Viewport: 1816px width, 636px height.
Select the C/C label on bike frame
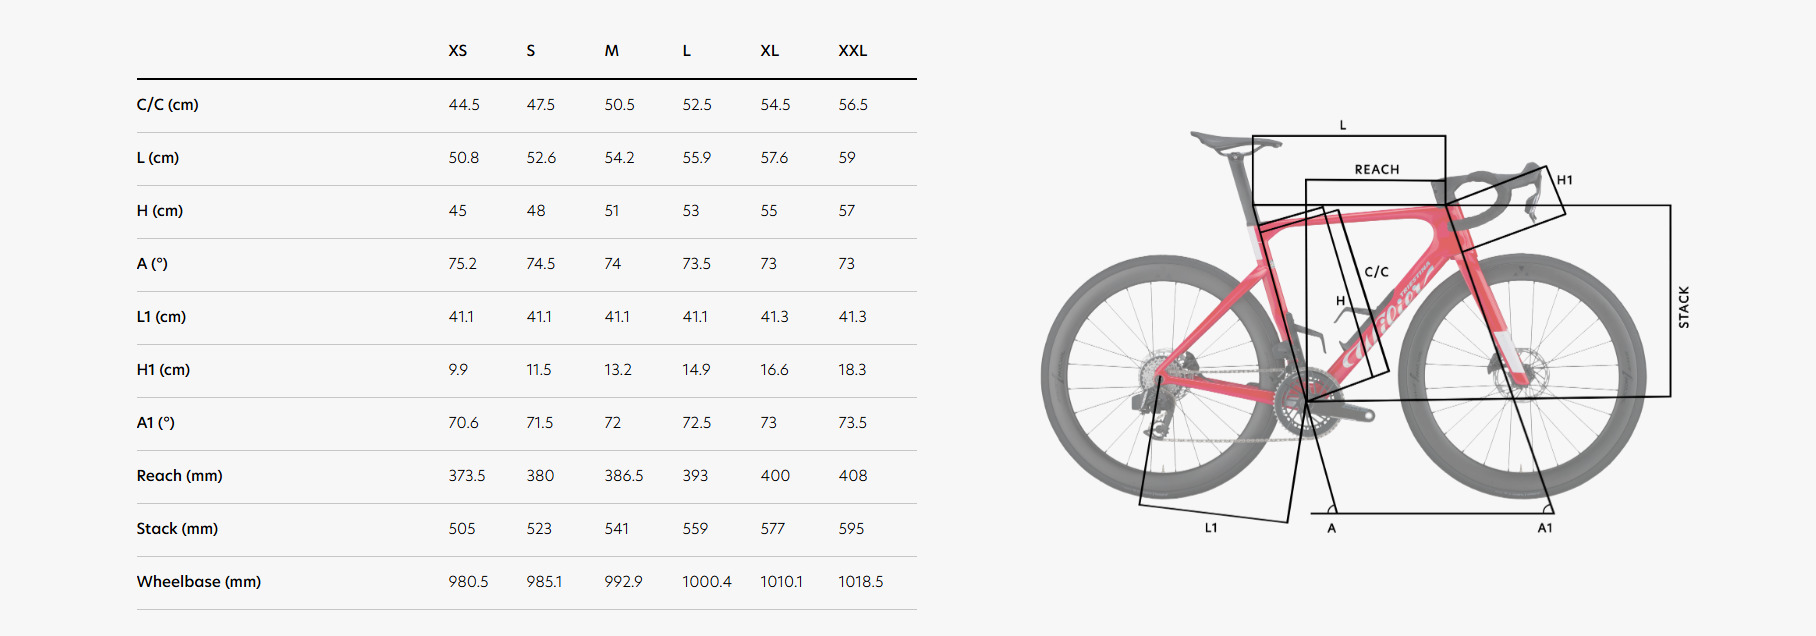[x=1377, y=272]
